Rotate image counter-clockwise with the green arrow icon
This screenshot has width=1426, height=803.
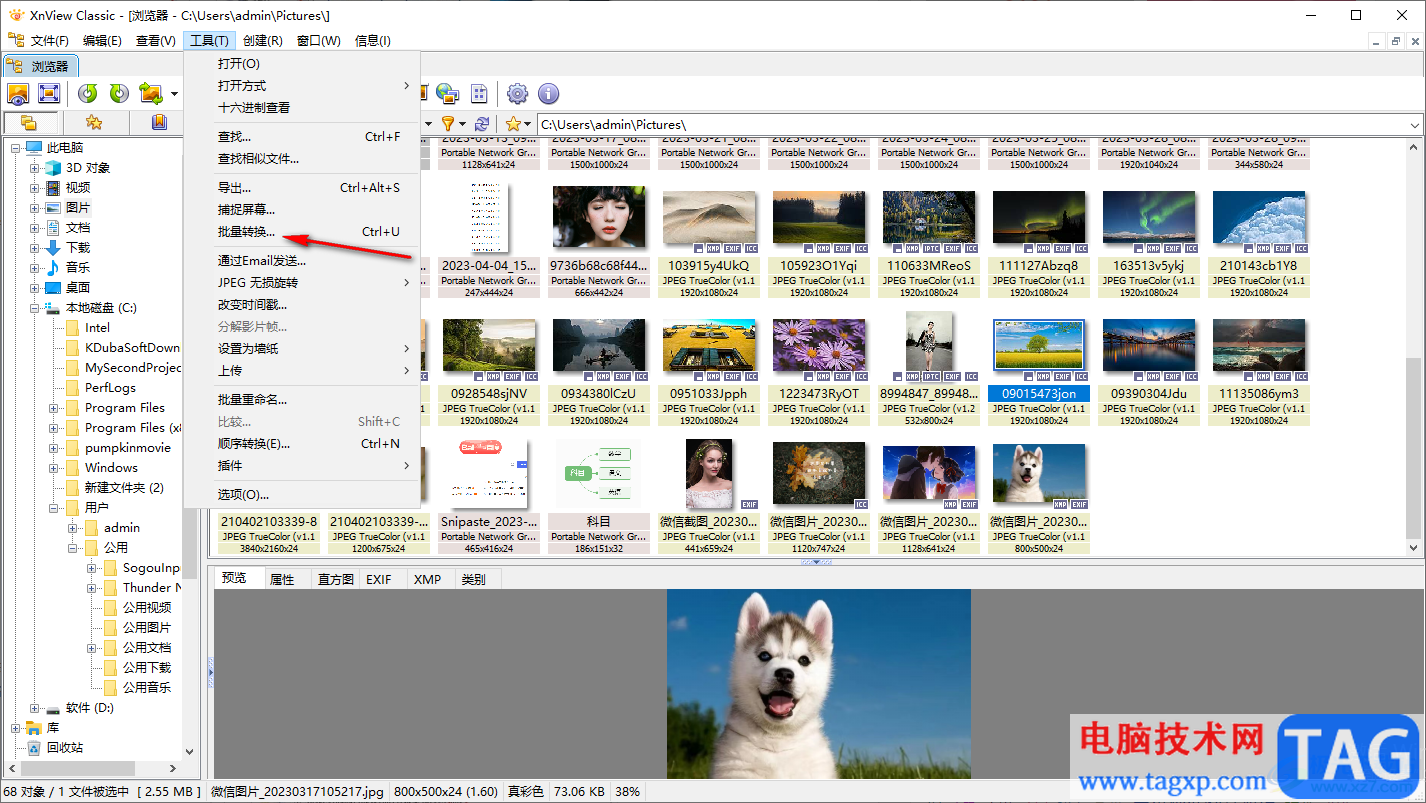88,93
